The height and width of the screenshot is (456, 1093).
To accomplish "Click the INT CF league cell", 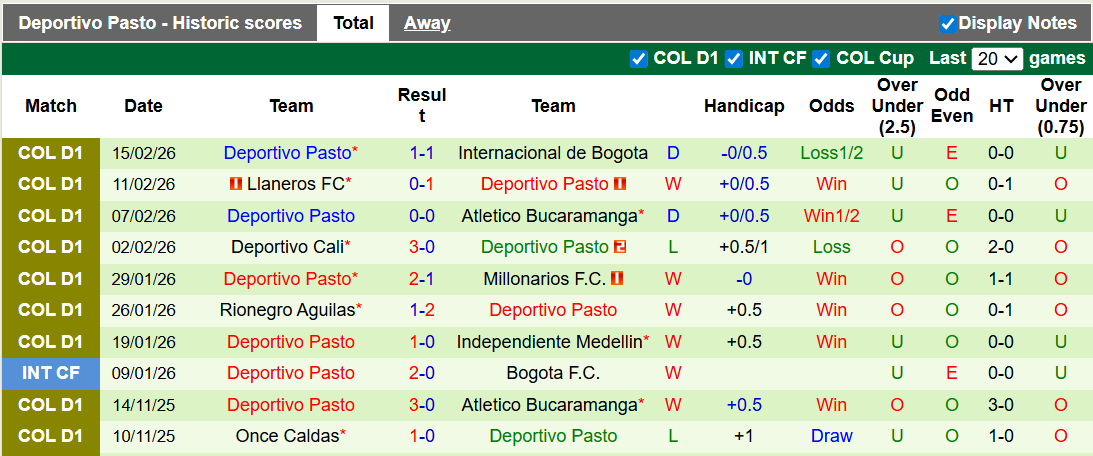I will (51, 373).
